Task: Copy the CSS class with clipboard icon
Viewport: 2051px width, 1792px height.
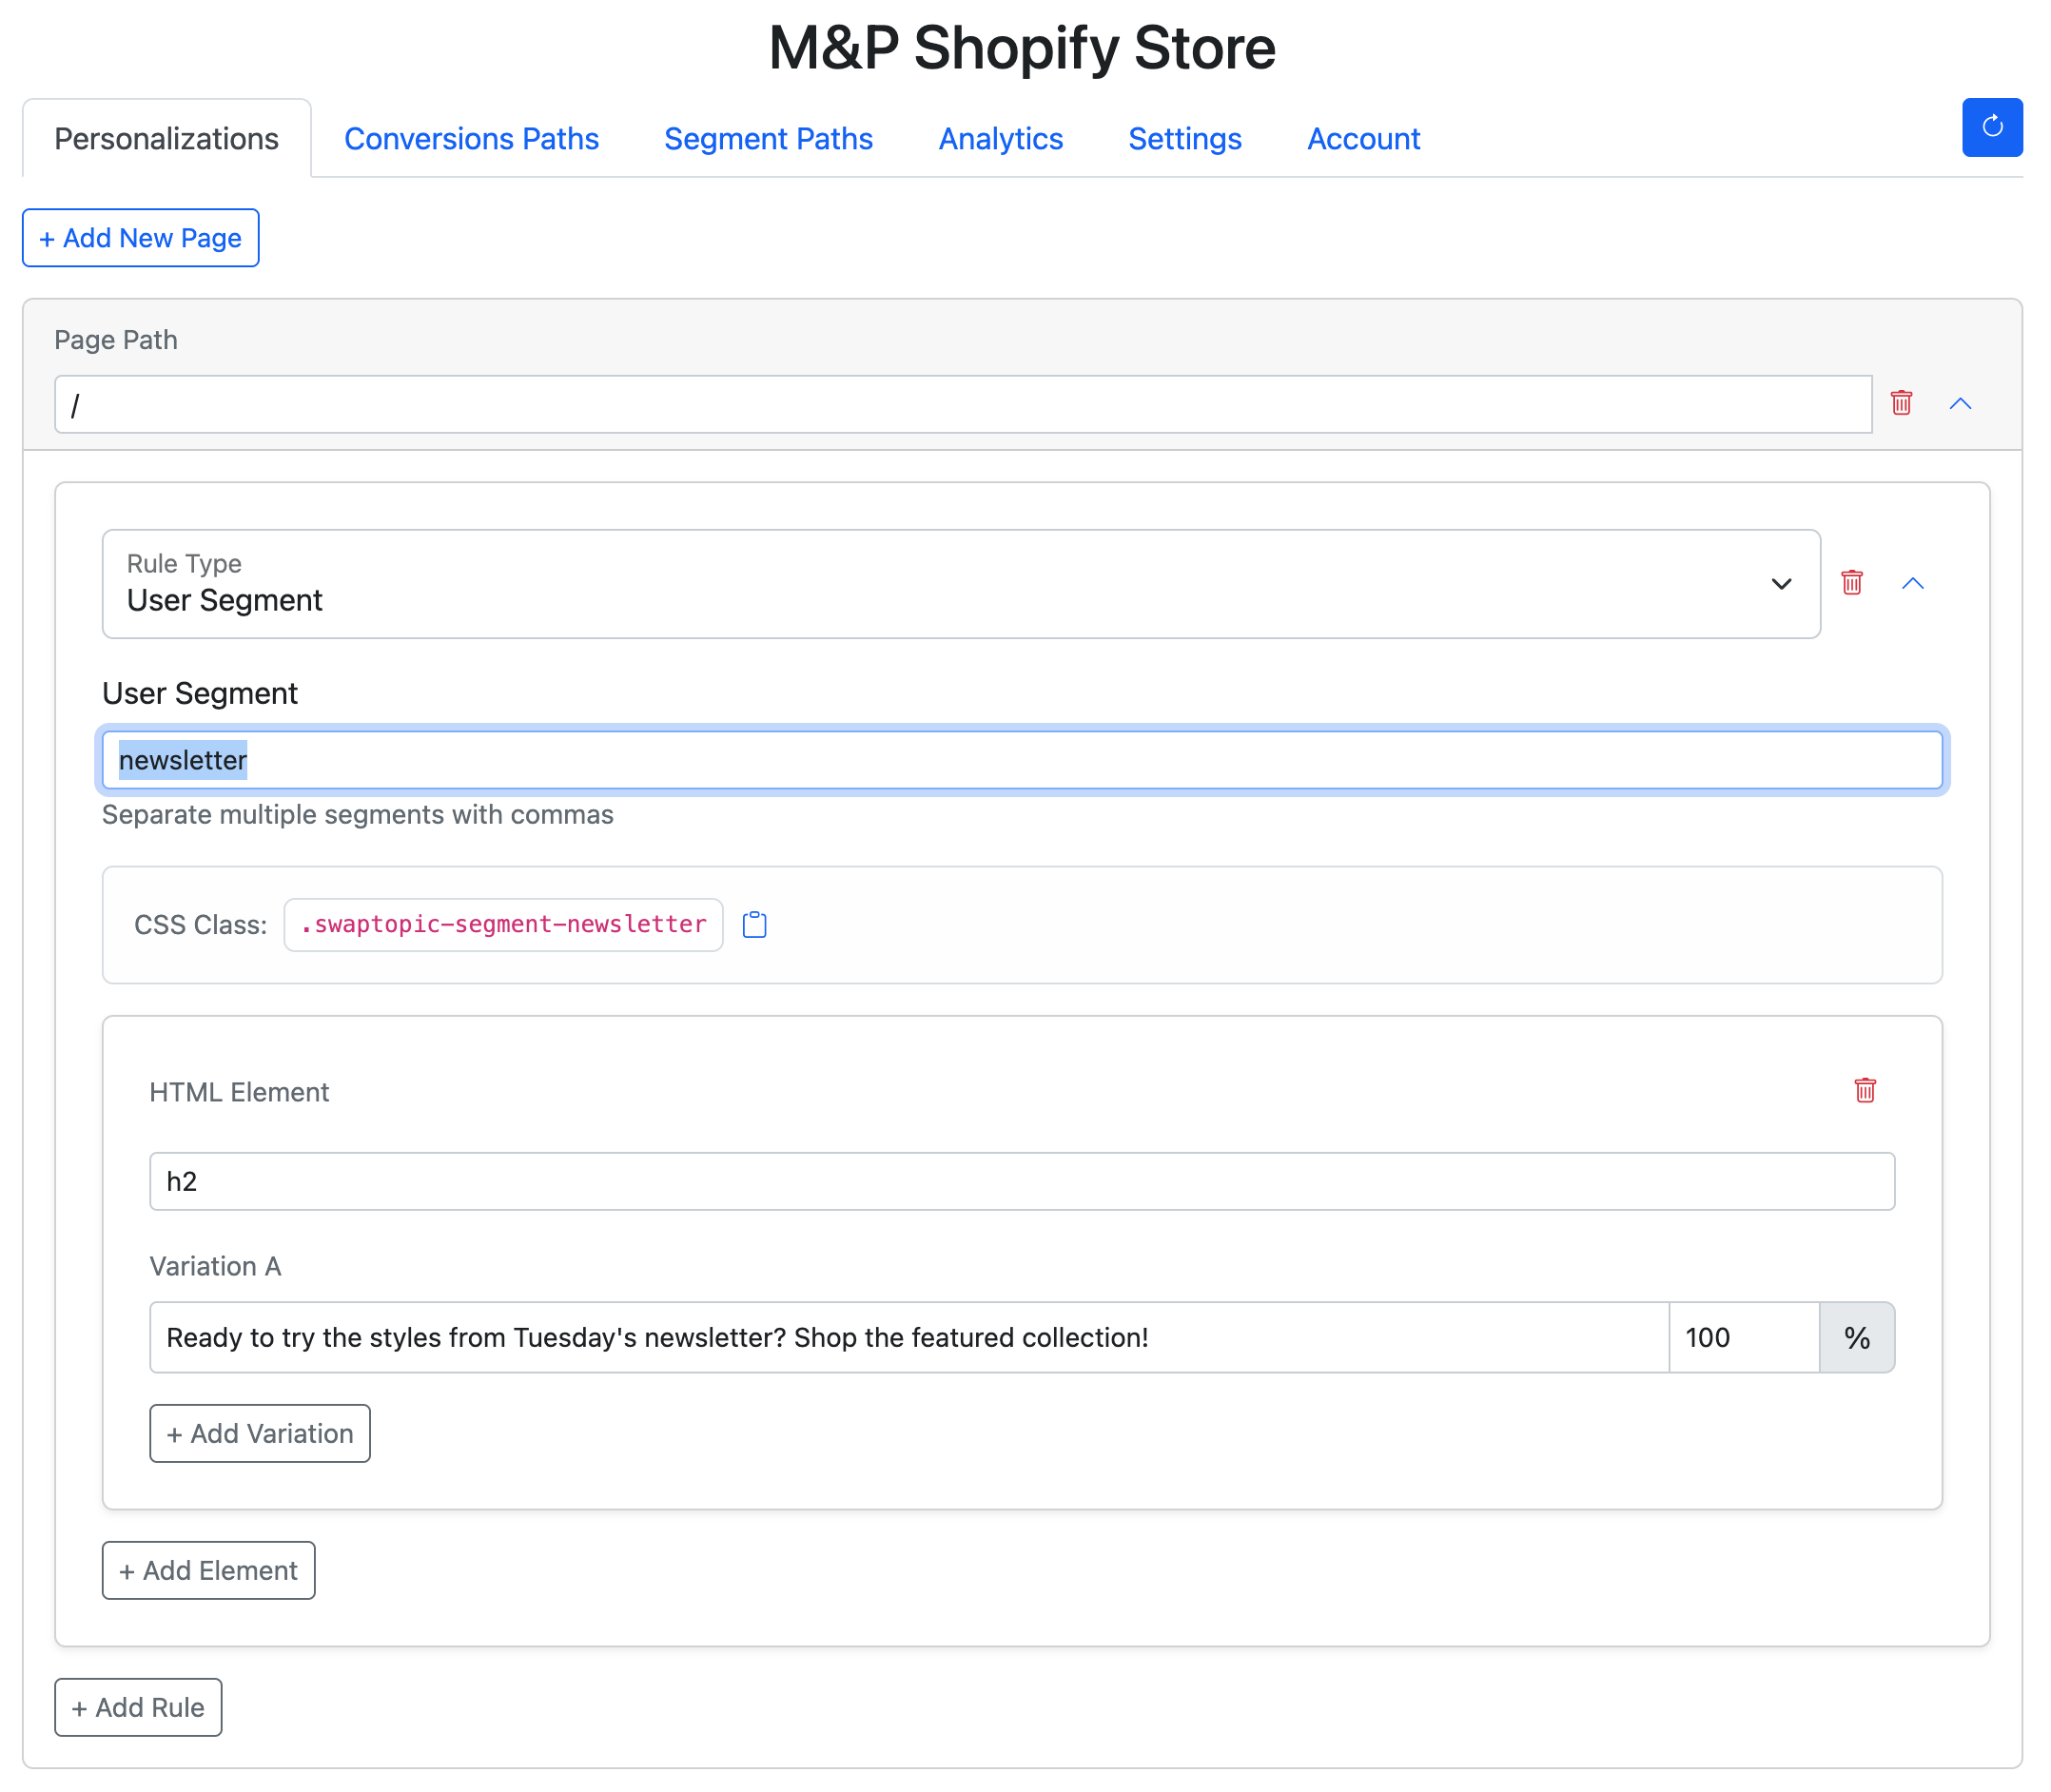Action: pos(754,925)
